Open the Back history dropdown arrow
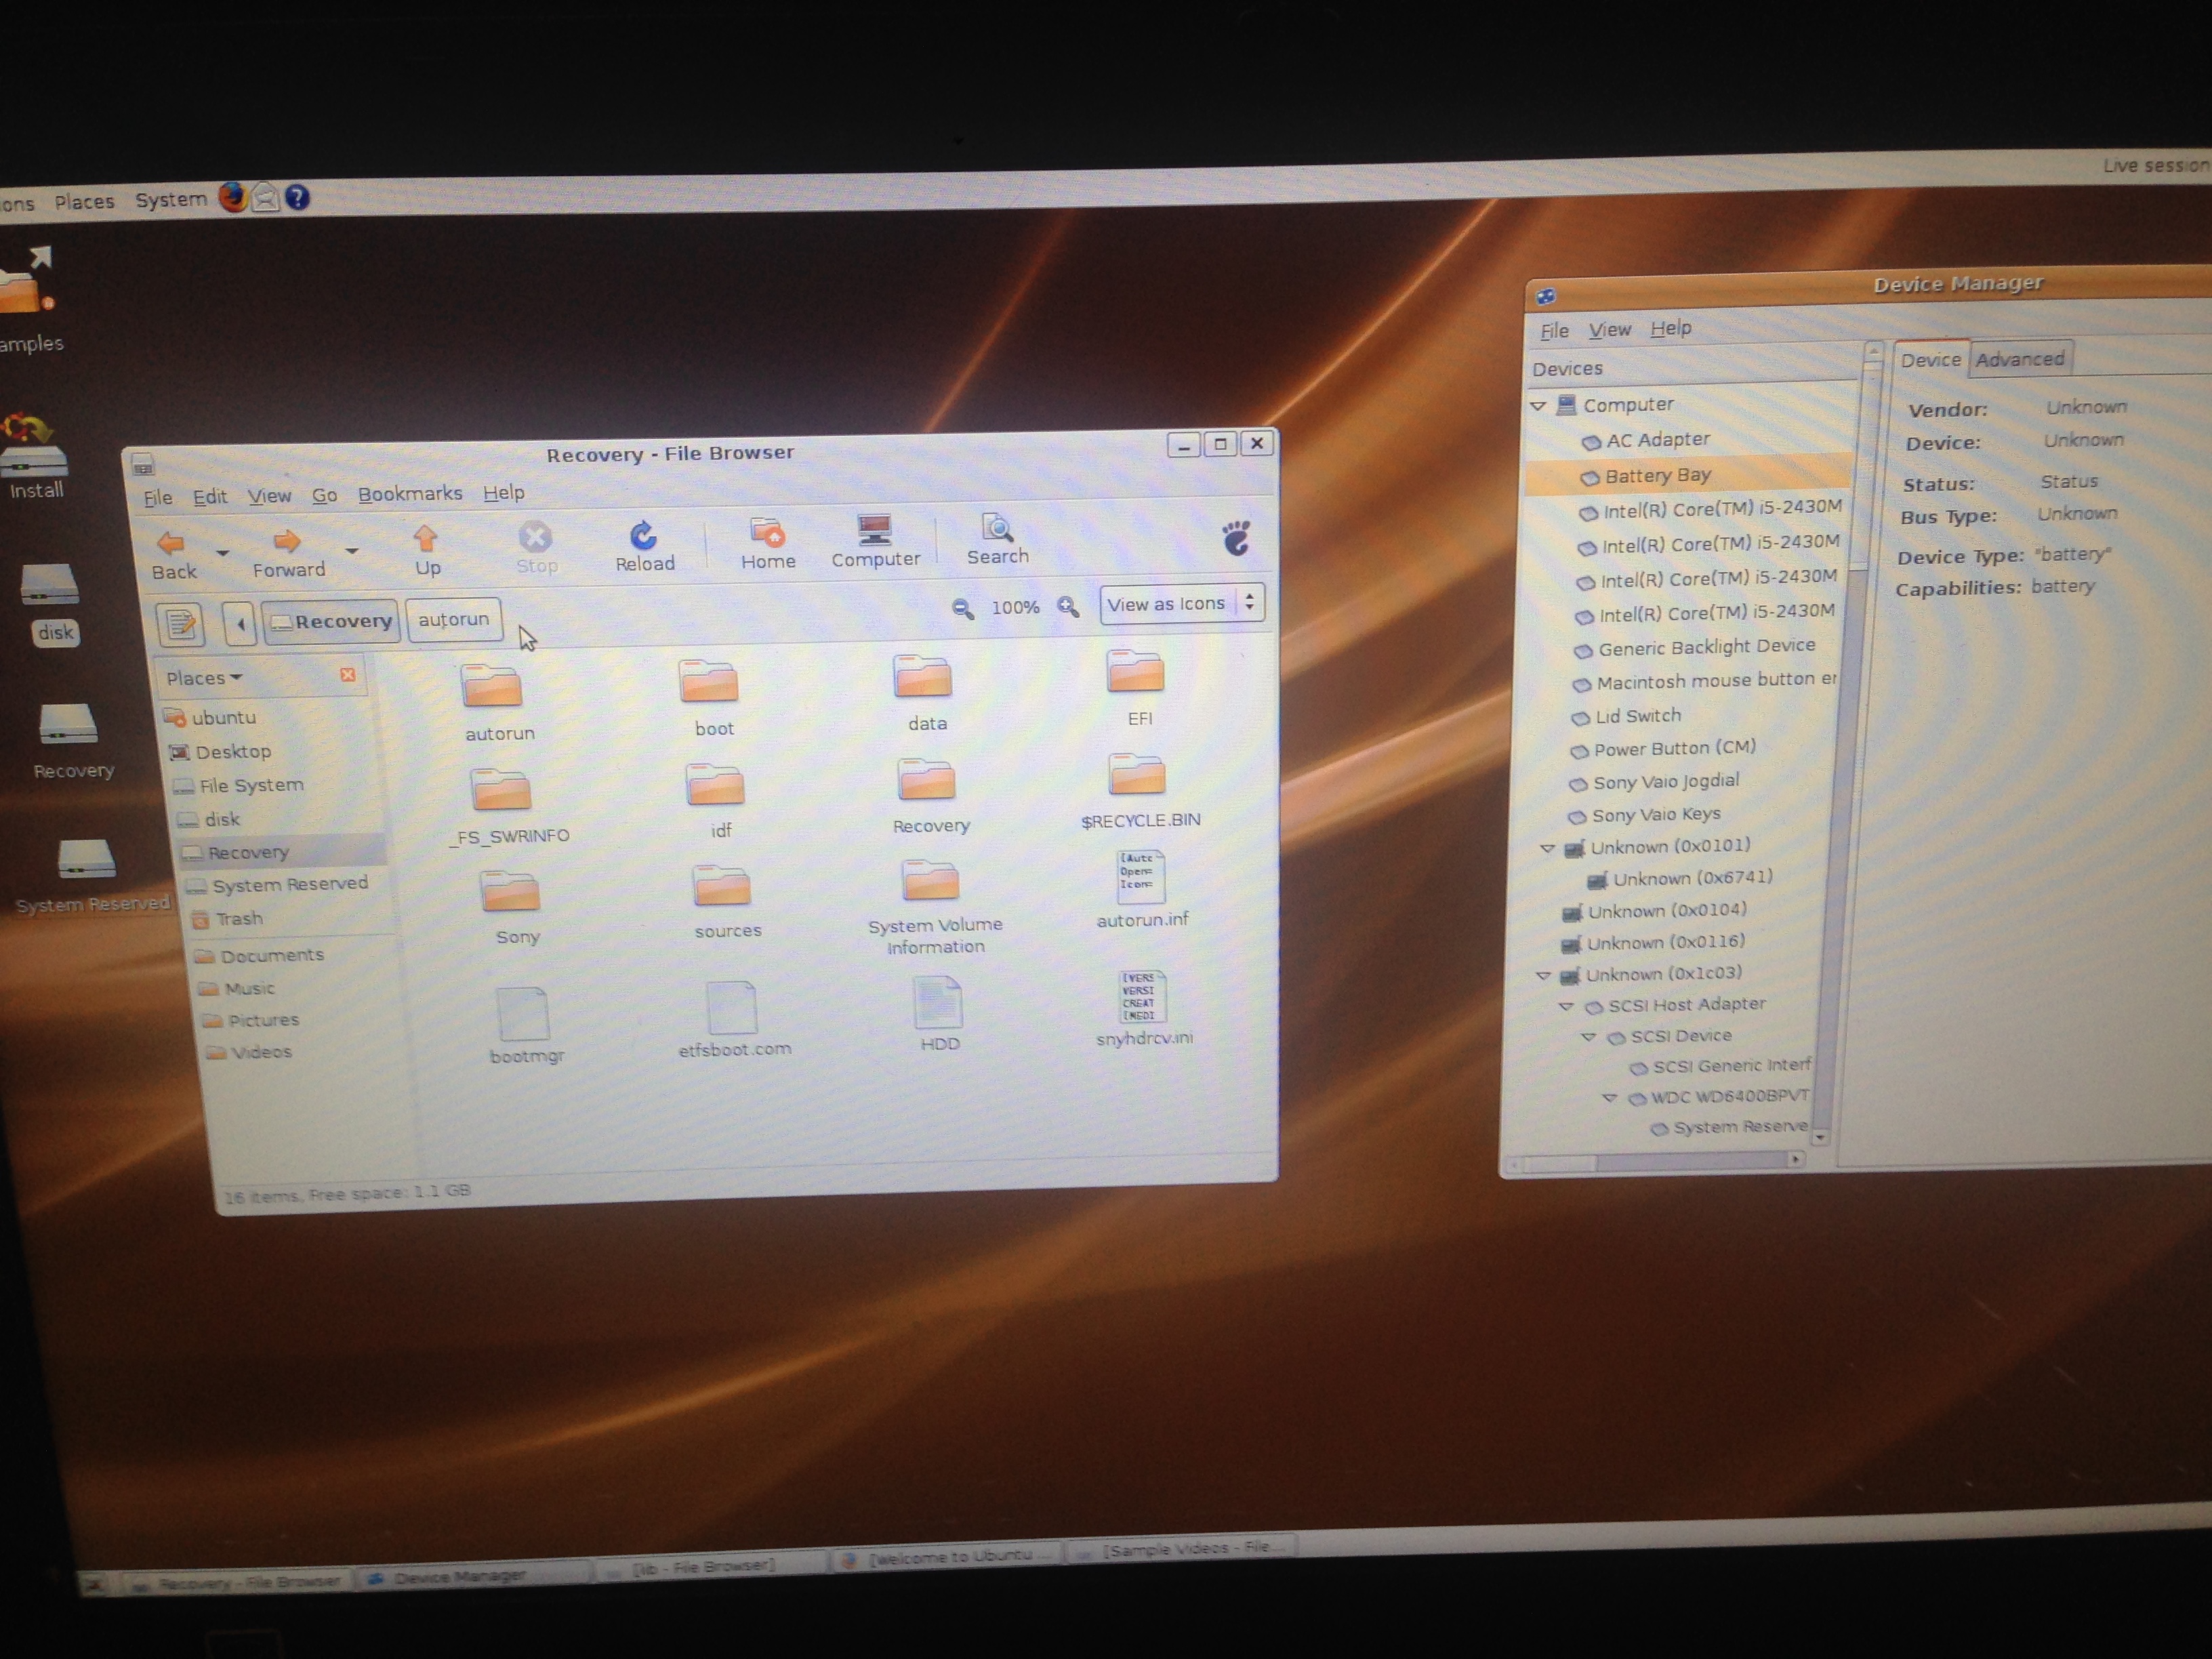2212x1659 pixels. pyautogui.click(x=223, y=553)
